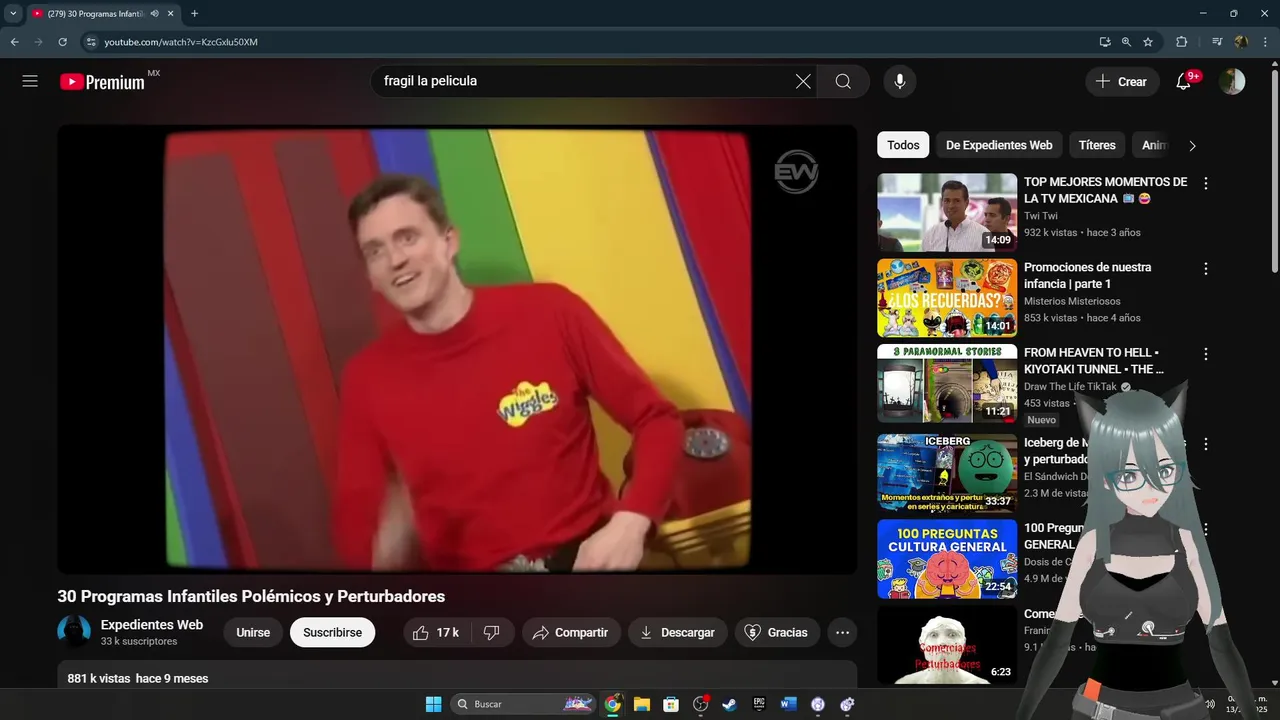This screenshot has height=720, width=1280.
Task: Open the Expedientes Web channel avatar
Action: (74, 632)
